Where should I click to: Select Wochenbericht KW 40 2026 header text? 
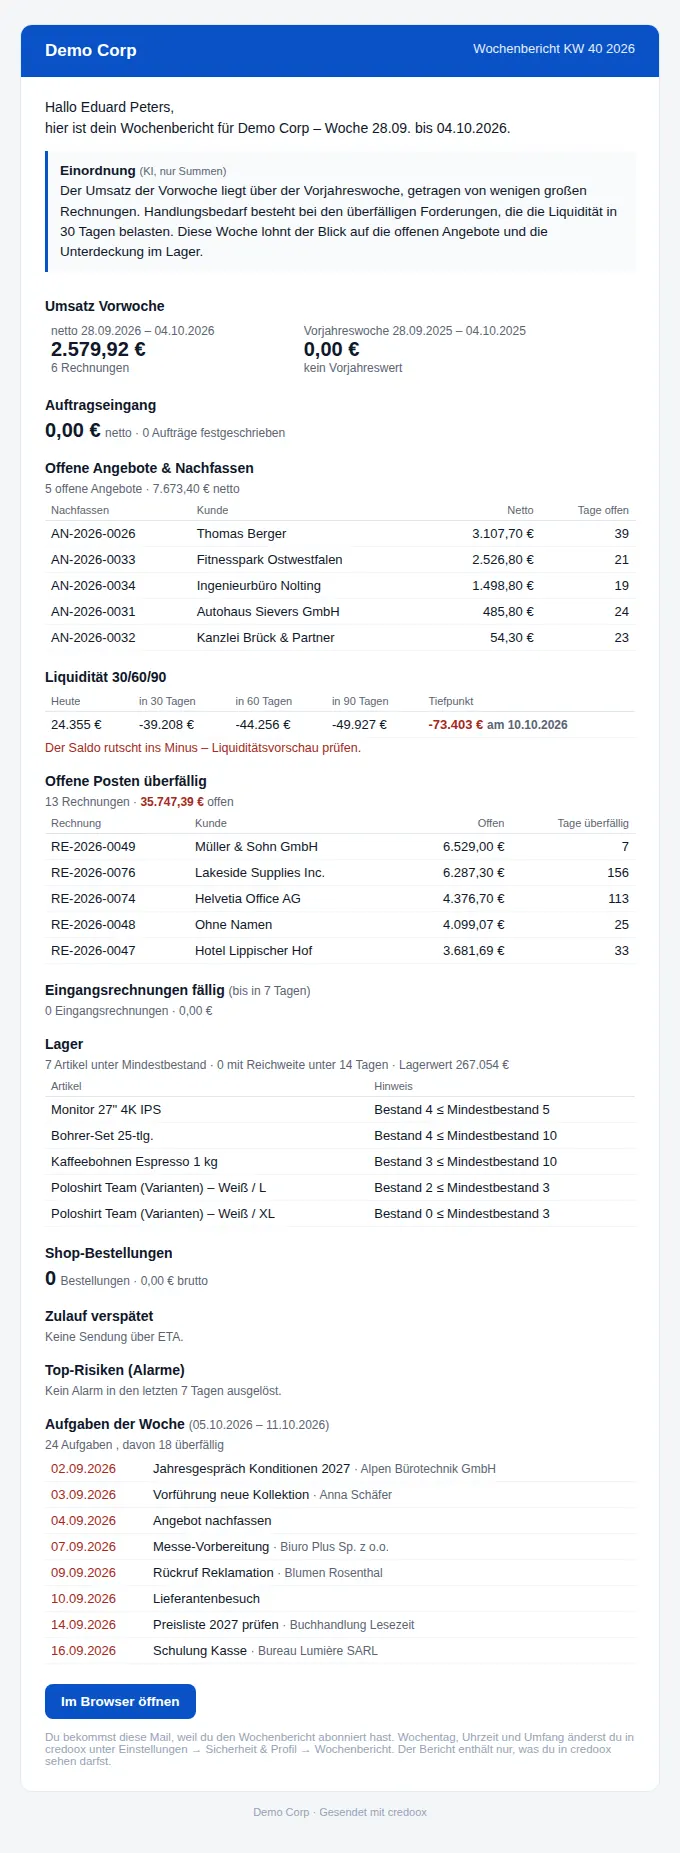(x=554, y=48)
